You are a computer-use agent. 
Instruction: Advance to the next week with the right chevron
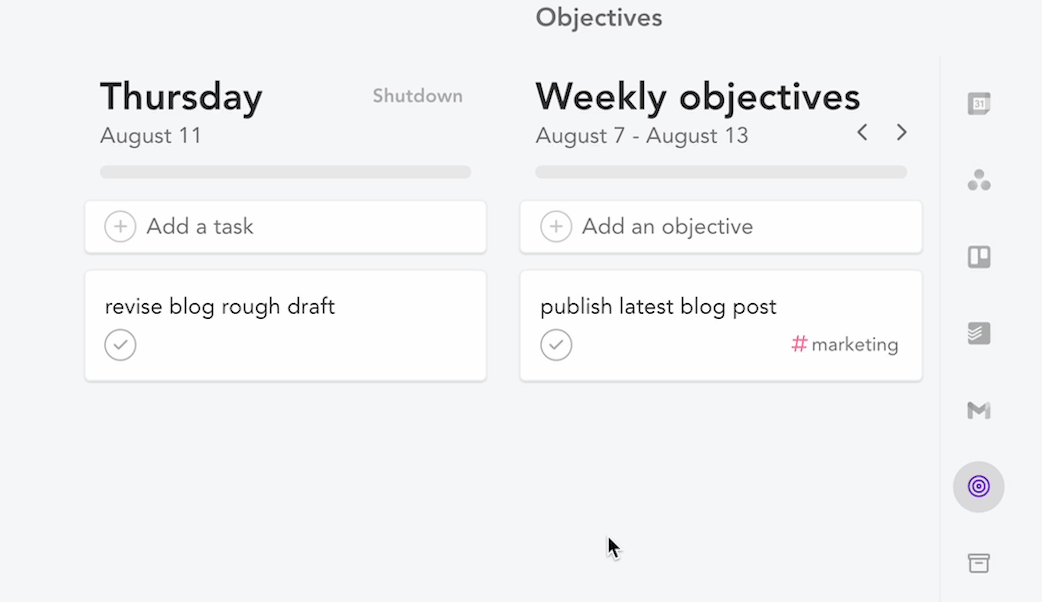901,132
